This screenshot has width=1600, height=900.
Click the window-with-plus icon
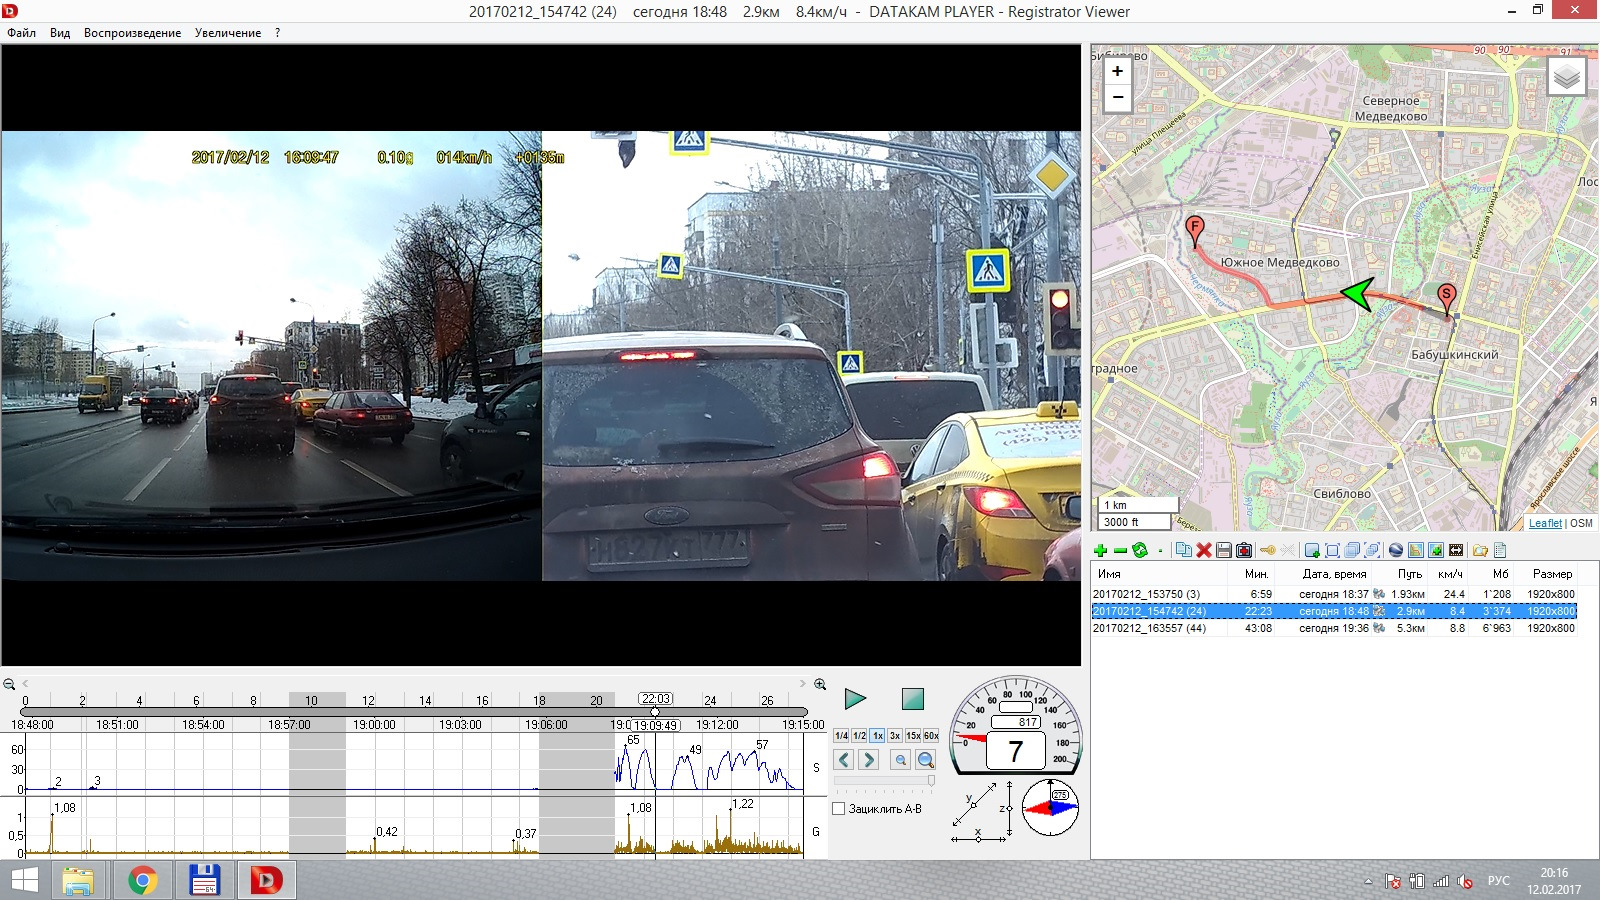(1312, 551)
